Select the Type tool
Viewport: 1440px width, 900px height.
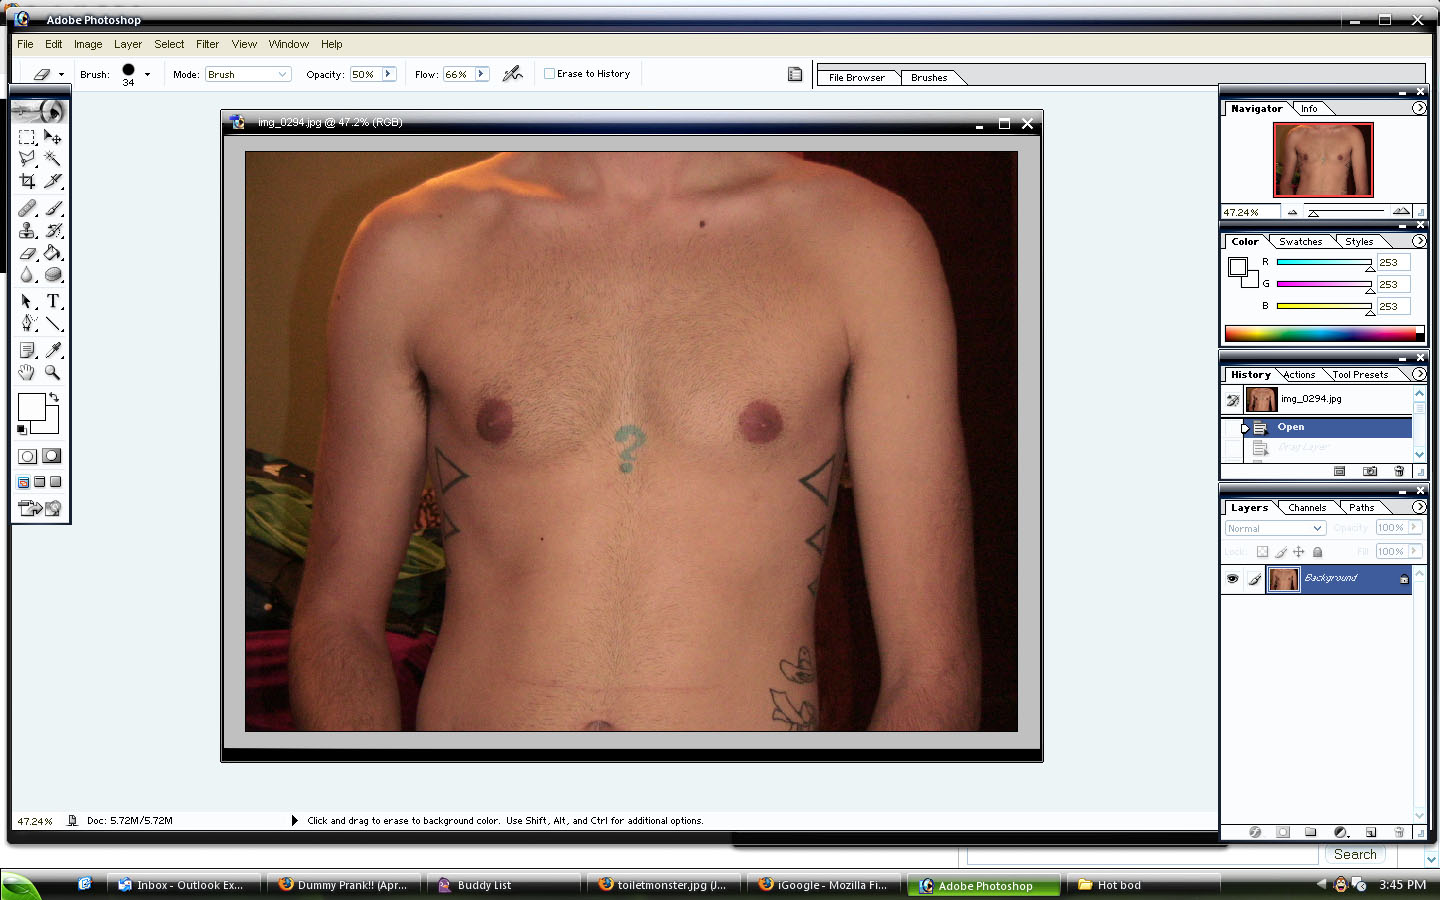[x=53, y=301]
